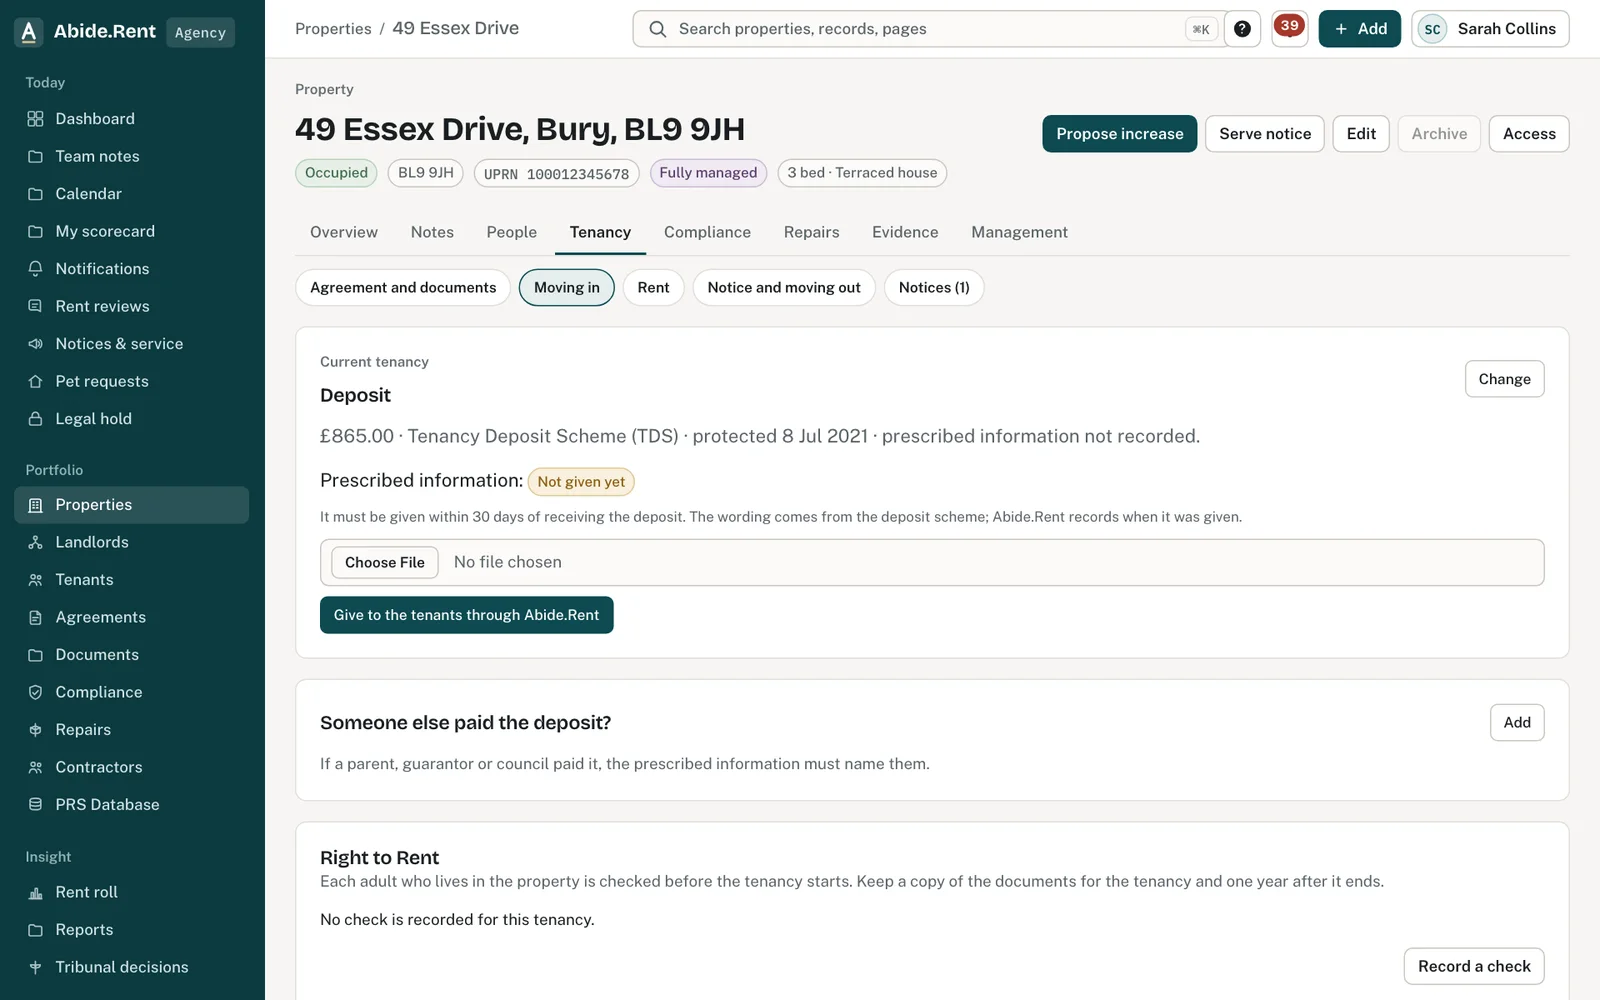Viewport: 1600px width, 1000px height.
Task: Click the Repairs tool icon
Action: pos(35,730)
